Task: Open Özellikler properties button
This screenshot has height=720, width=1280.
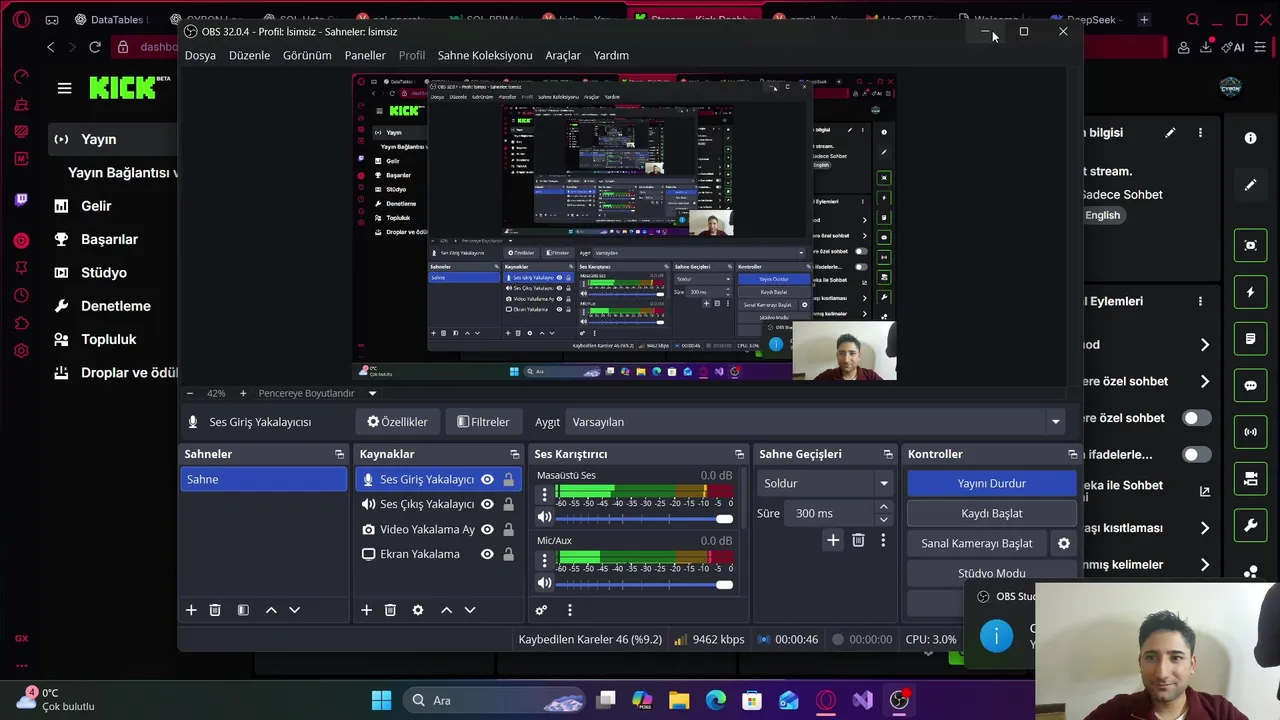Action: 398,422
